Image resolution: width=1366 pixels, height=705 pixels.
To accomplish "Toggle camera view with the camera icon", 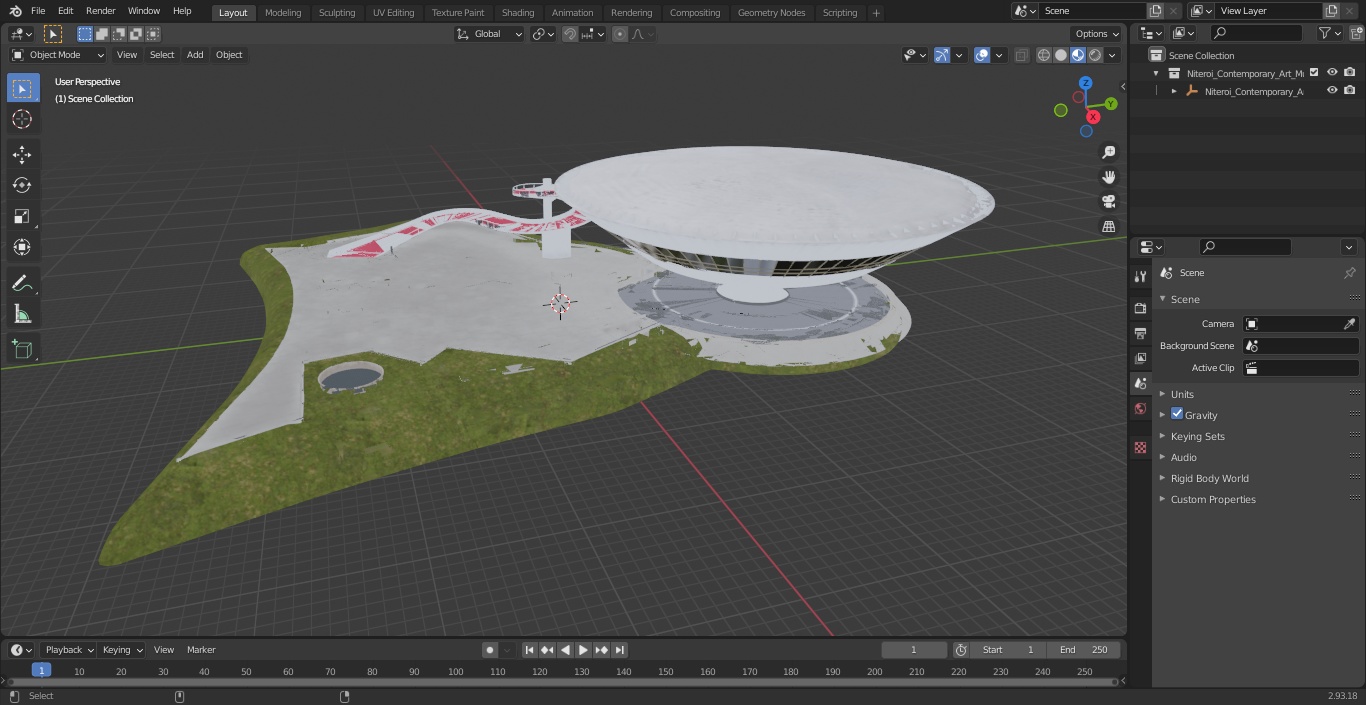I will click(x=1109, y=202).
